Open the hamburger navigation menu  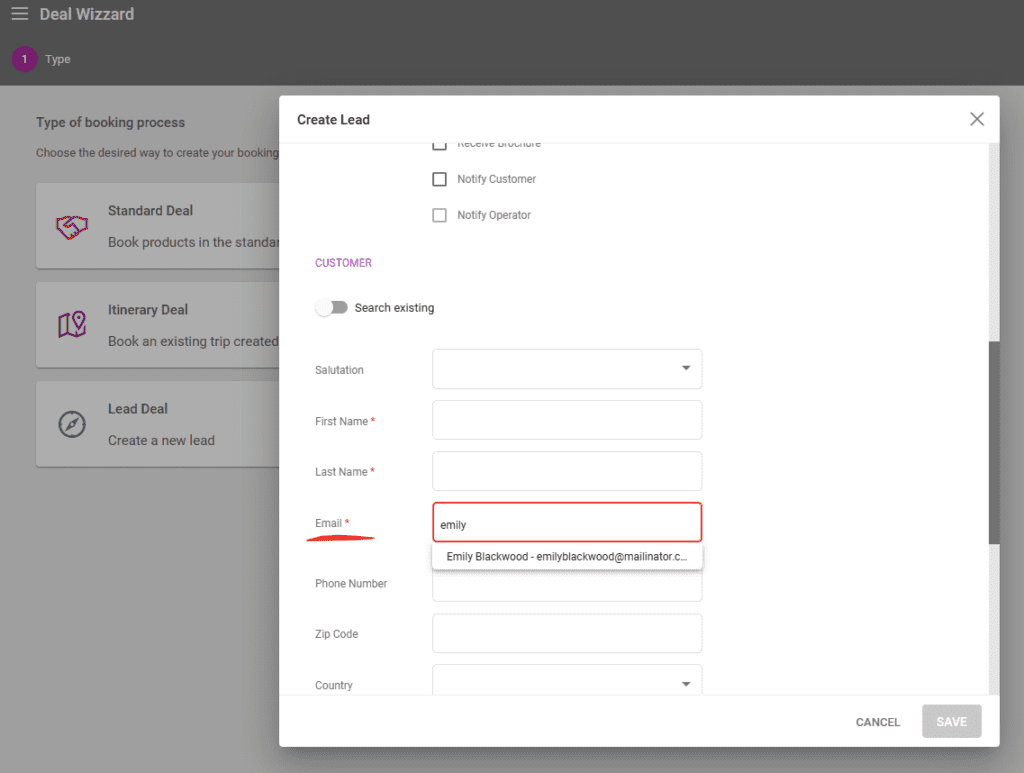point(19,13)
